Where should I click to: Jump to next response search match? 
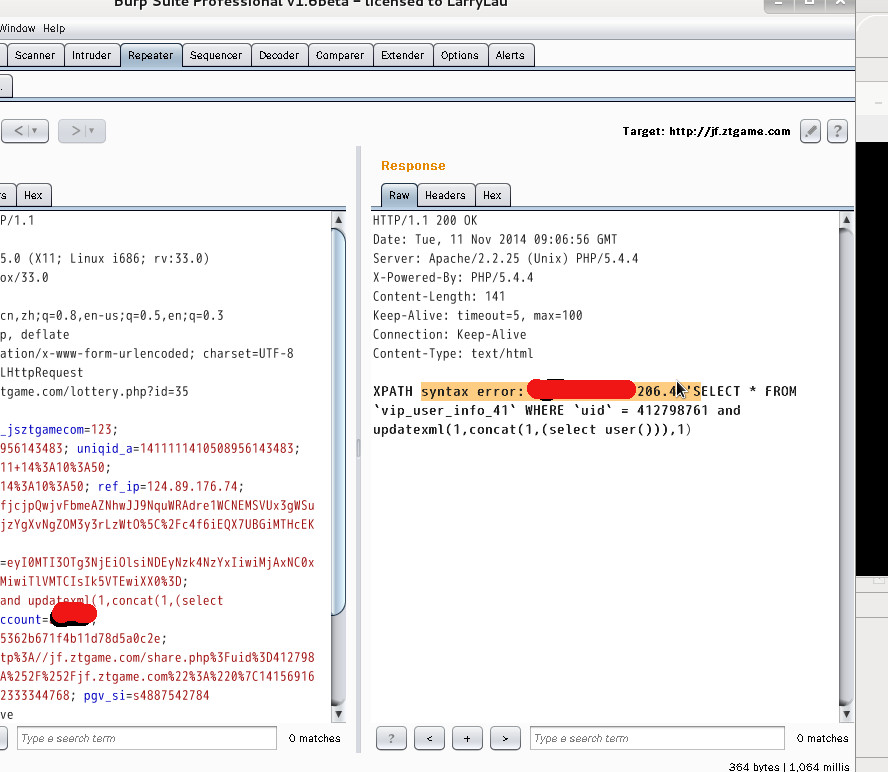[x=505, y=738]
